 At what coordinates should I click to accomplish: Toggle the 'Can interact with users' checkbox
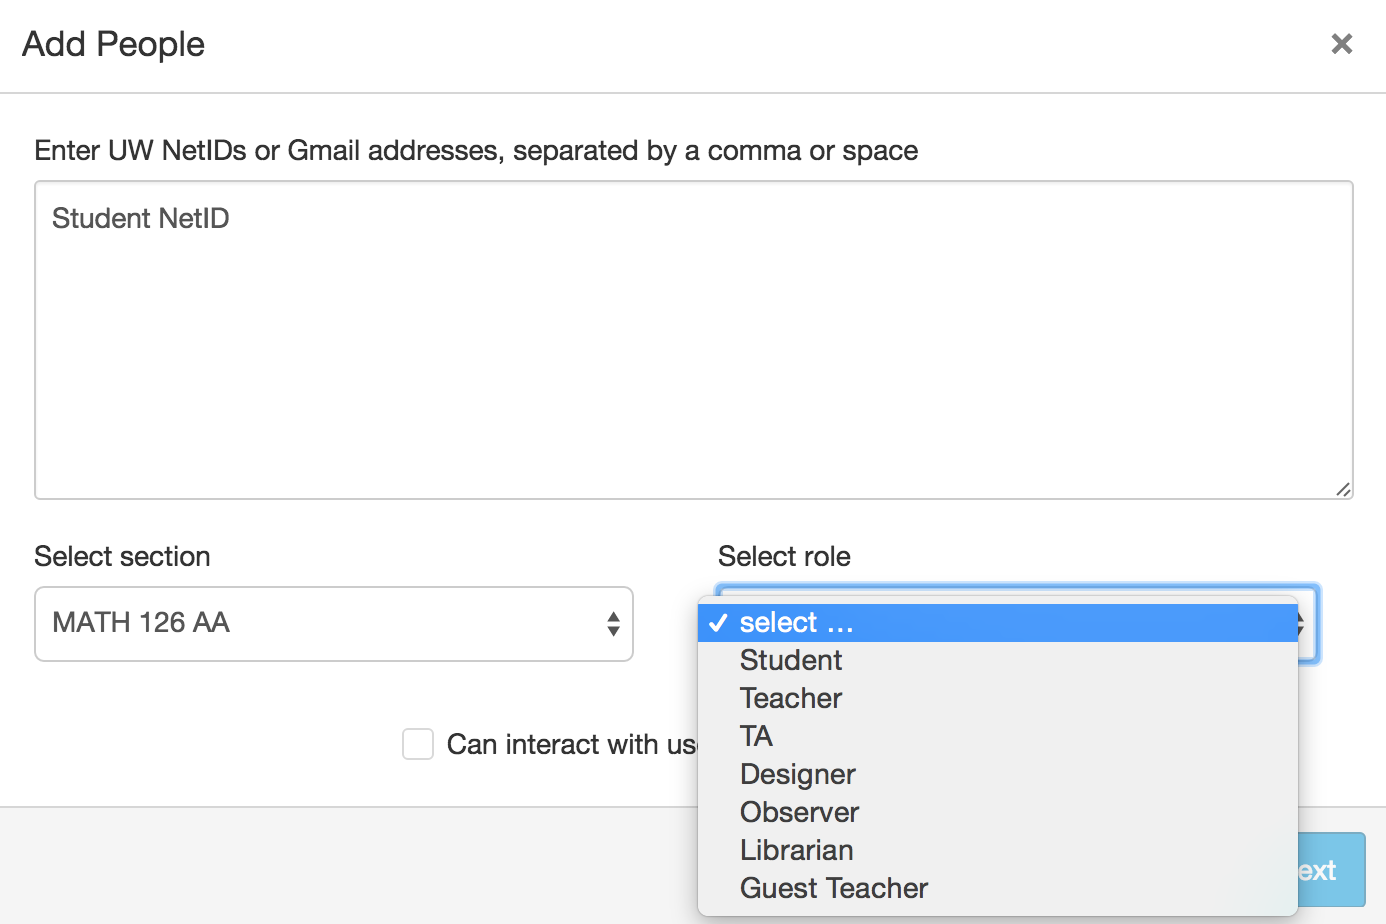click(x=418, y=744)
